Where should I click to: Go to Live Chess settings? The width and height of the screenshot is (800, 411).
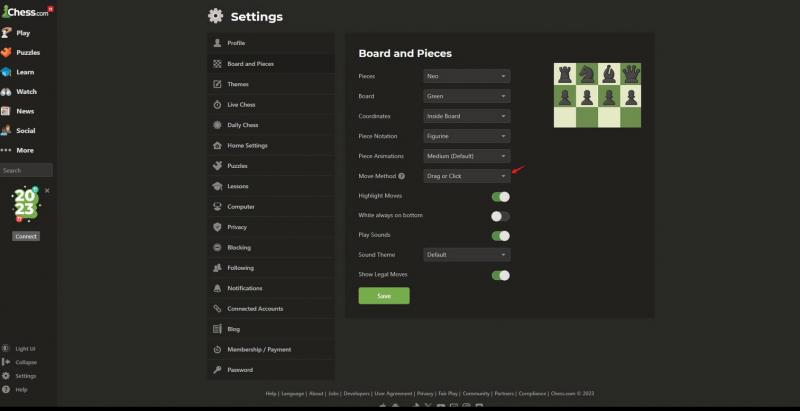(x=241, y=105)
